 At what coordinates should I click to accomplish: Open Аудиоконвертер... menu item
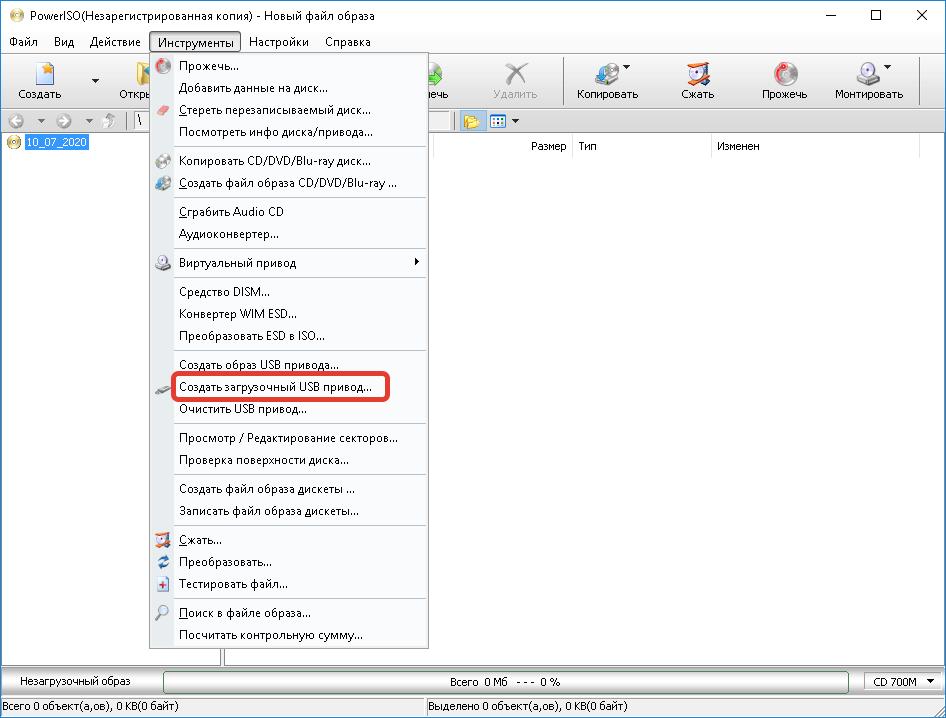(289, 234)
